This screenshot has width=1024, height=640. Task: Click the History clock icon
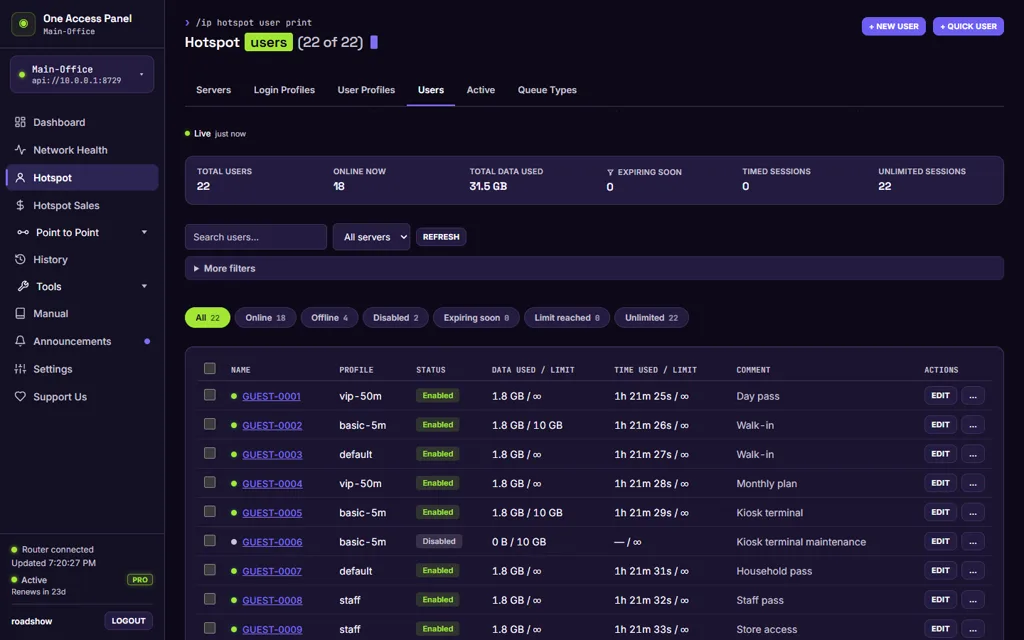point(20,259)
